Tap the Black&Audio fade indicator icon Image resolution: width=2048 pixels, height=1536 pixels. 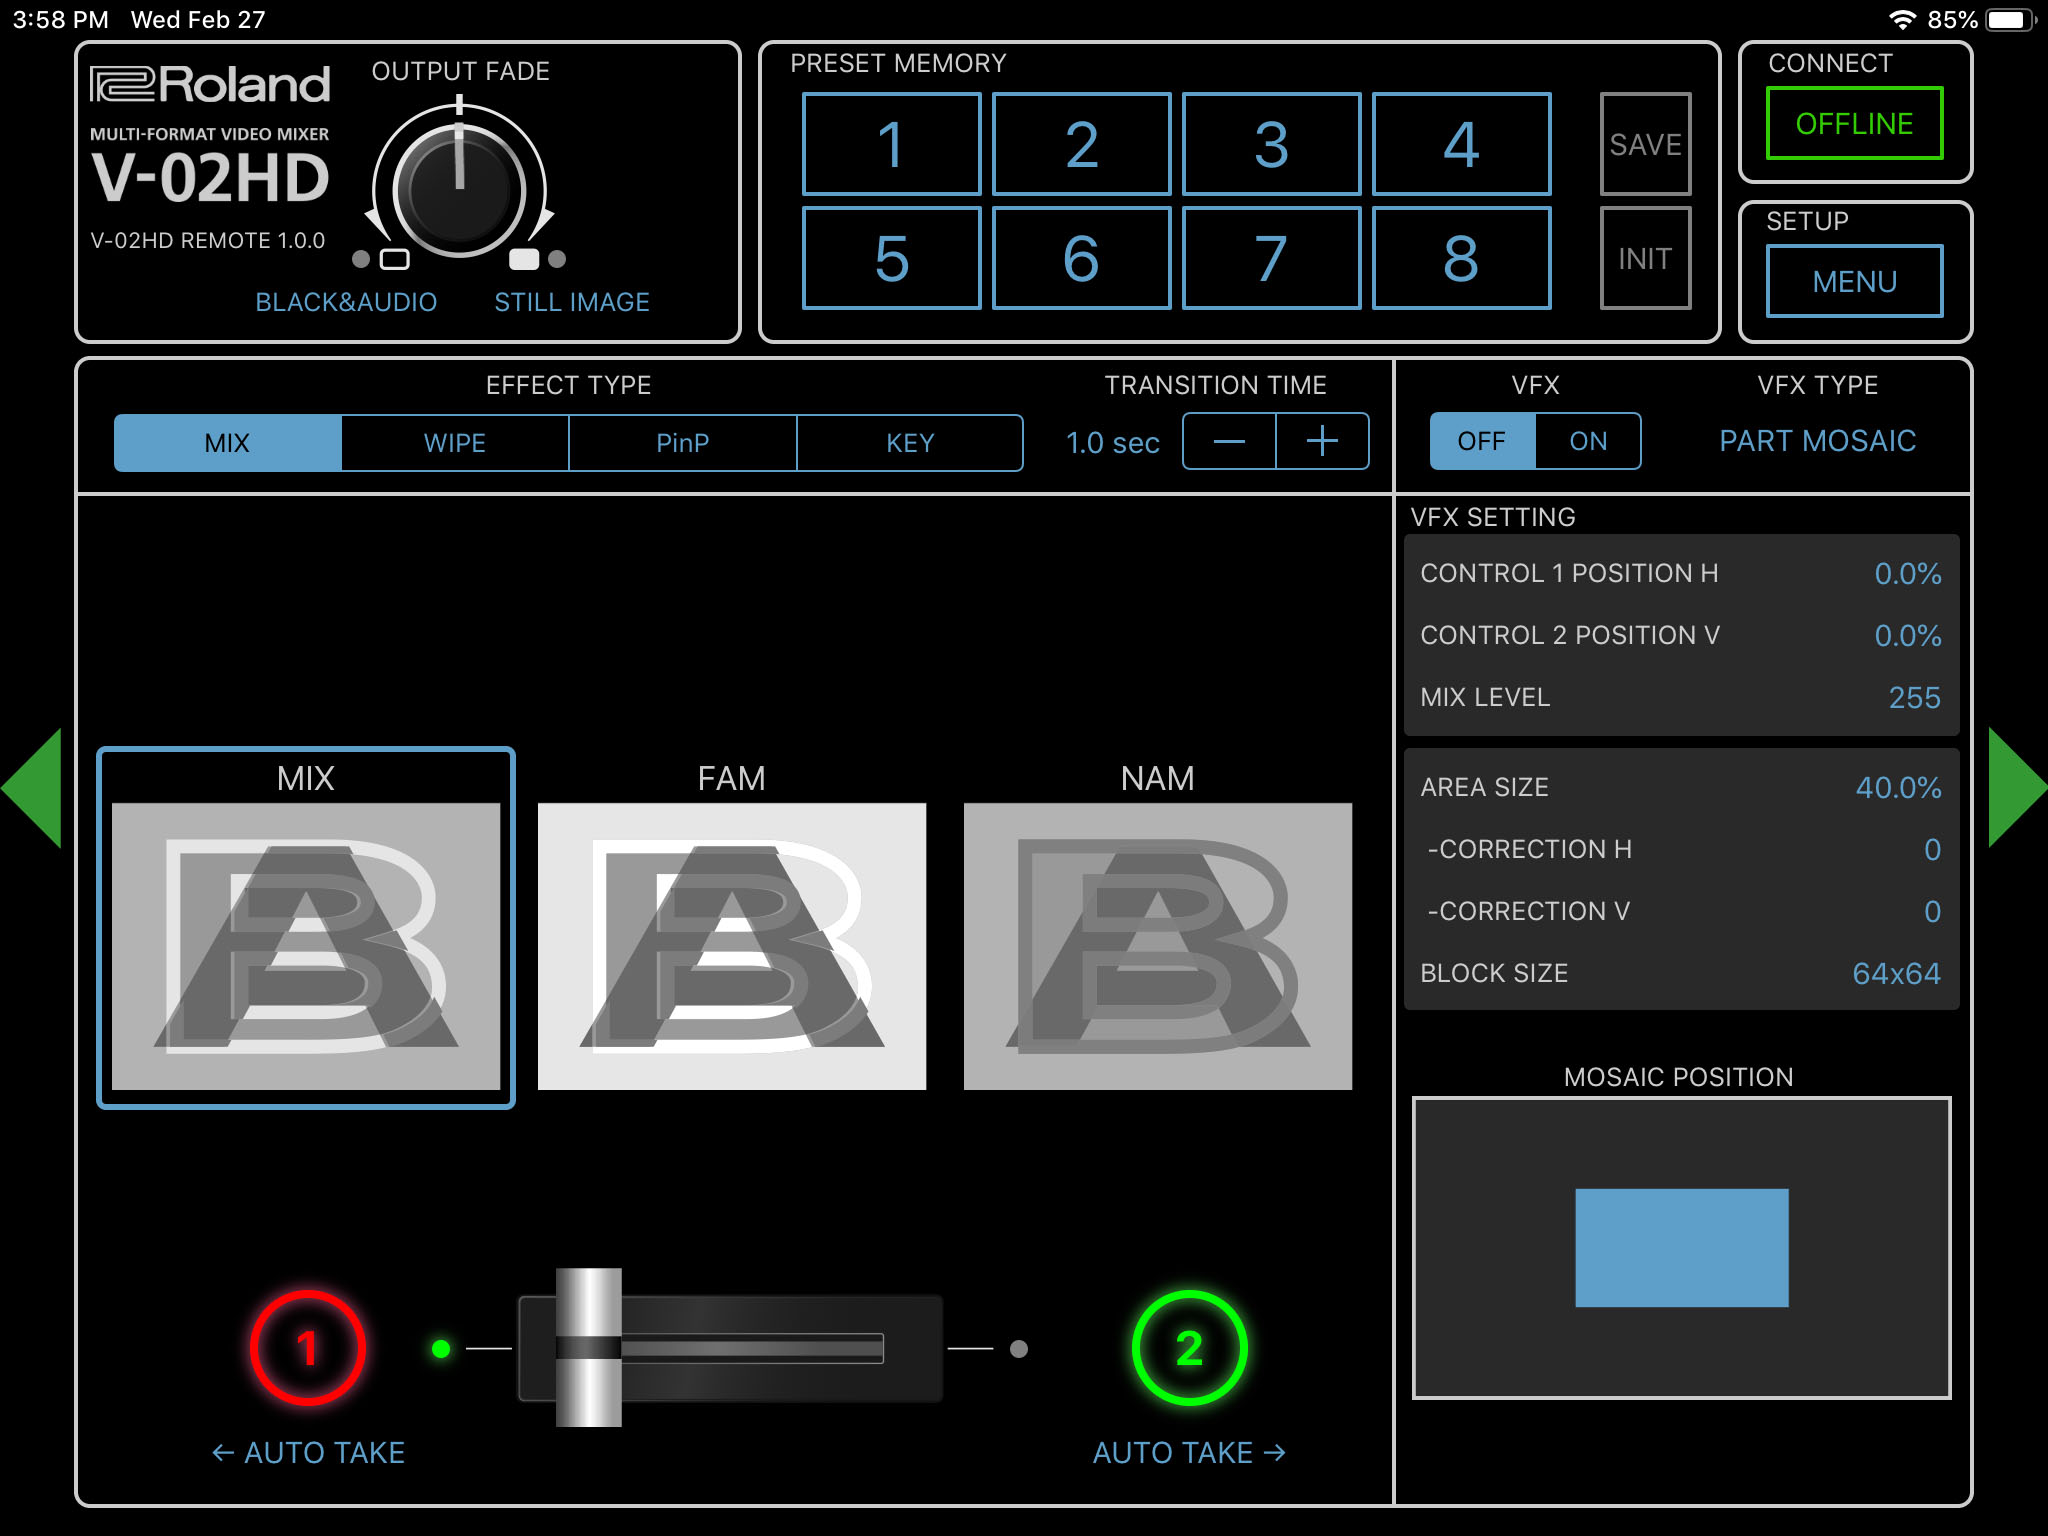(395, 259)
